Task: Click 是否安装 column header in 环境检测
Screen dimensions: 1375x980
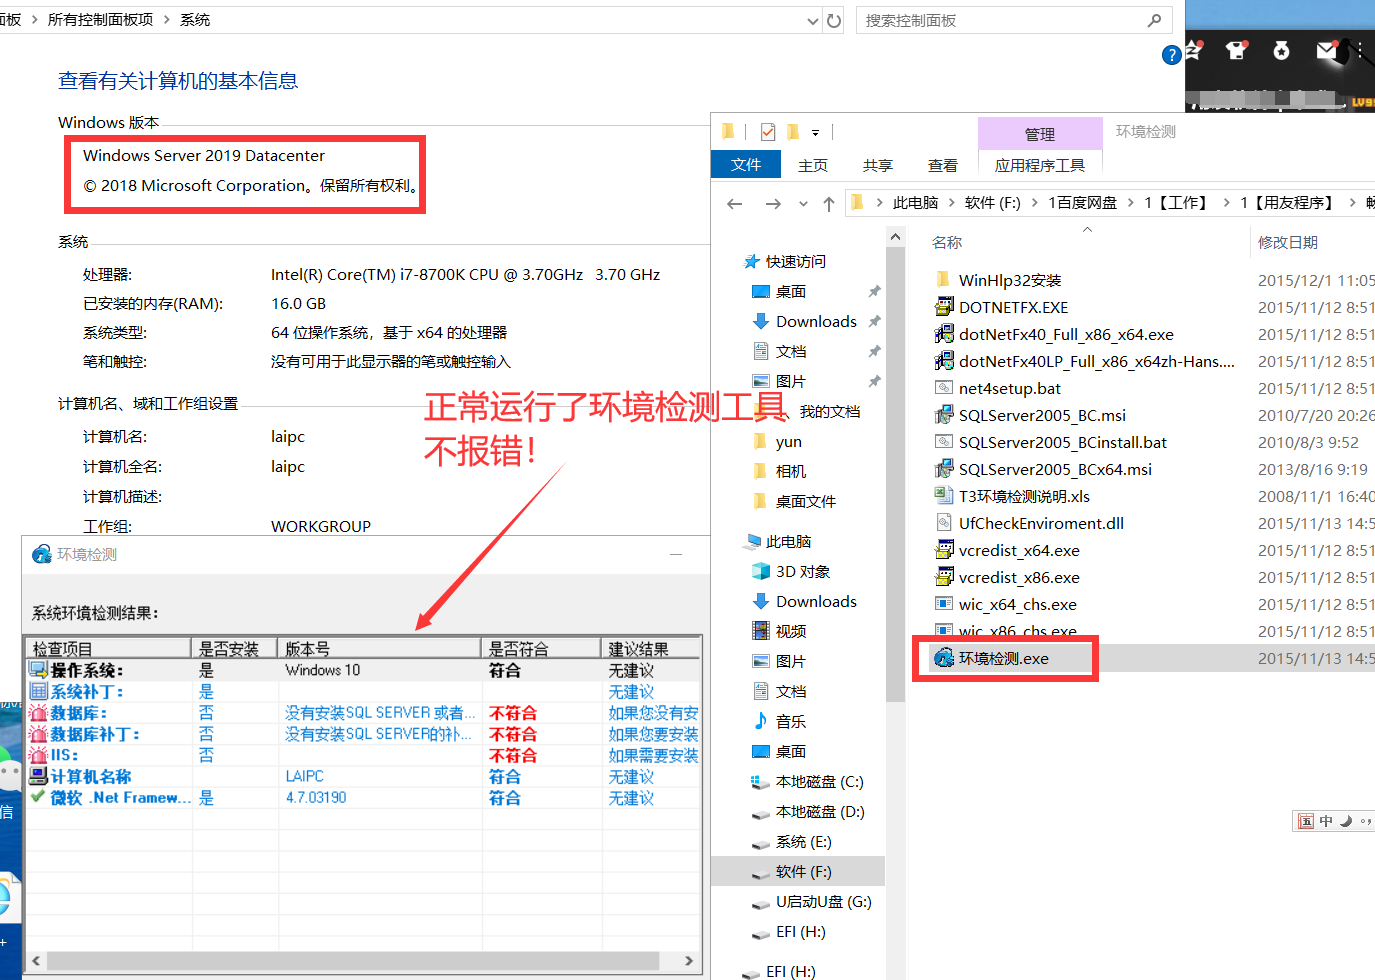Action: point(234,649)
